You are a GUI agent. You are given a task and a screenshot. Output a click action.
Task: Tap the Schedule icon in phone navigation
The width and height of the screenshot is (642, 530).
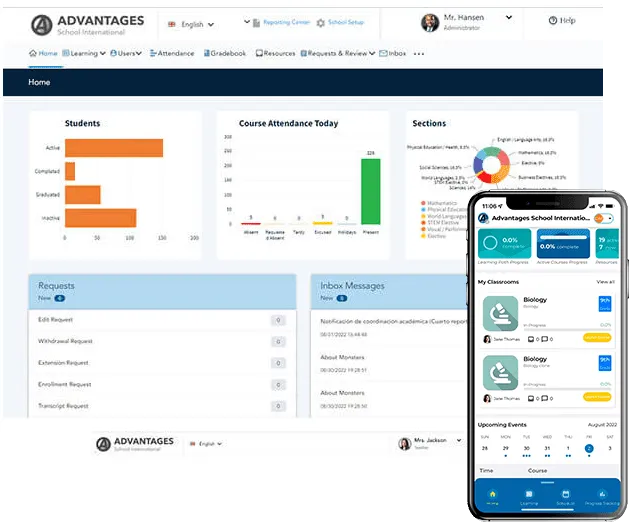565,496
